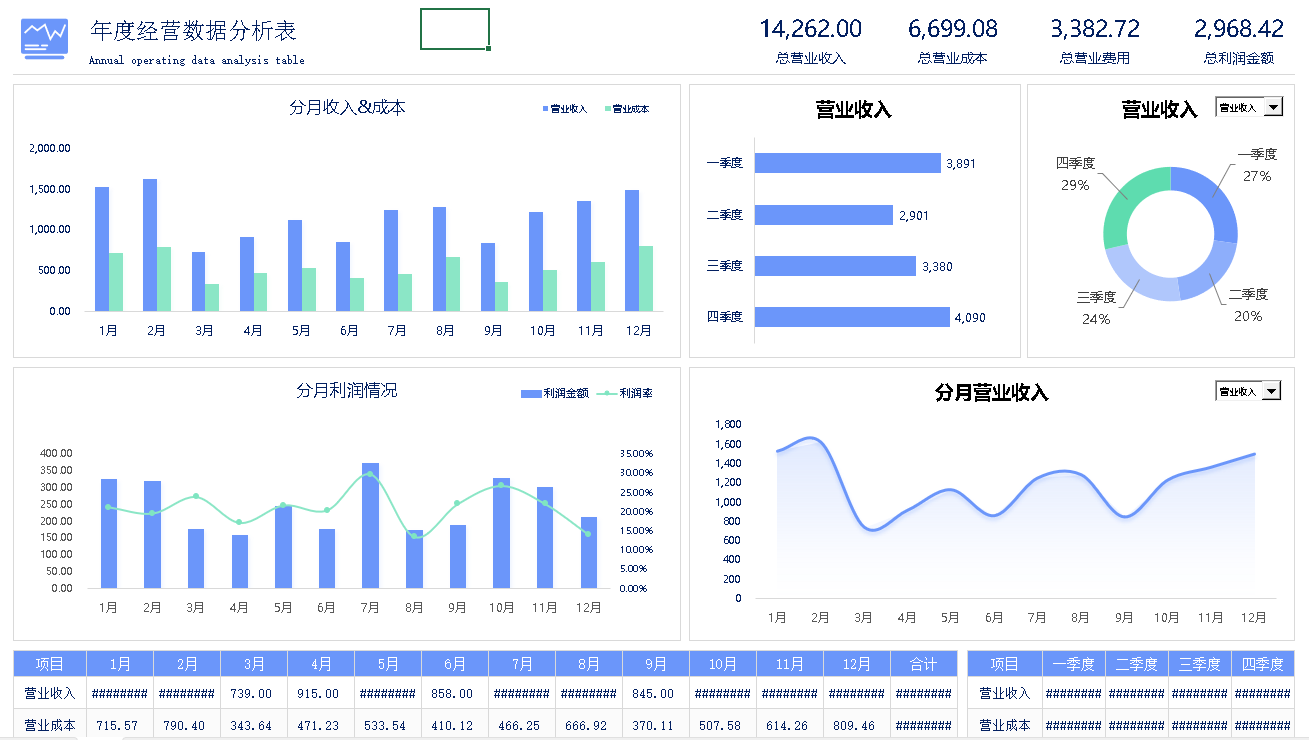Click the 总利润金额 value 2,968.42
The height and width of the screenshot is (740, 1309).
1238,29
